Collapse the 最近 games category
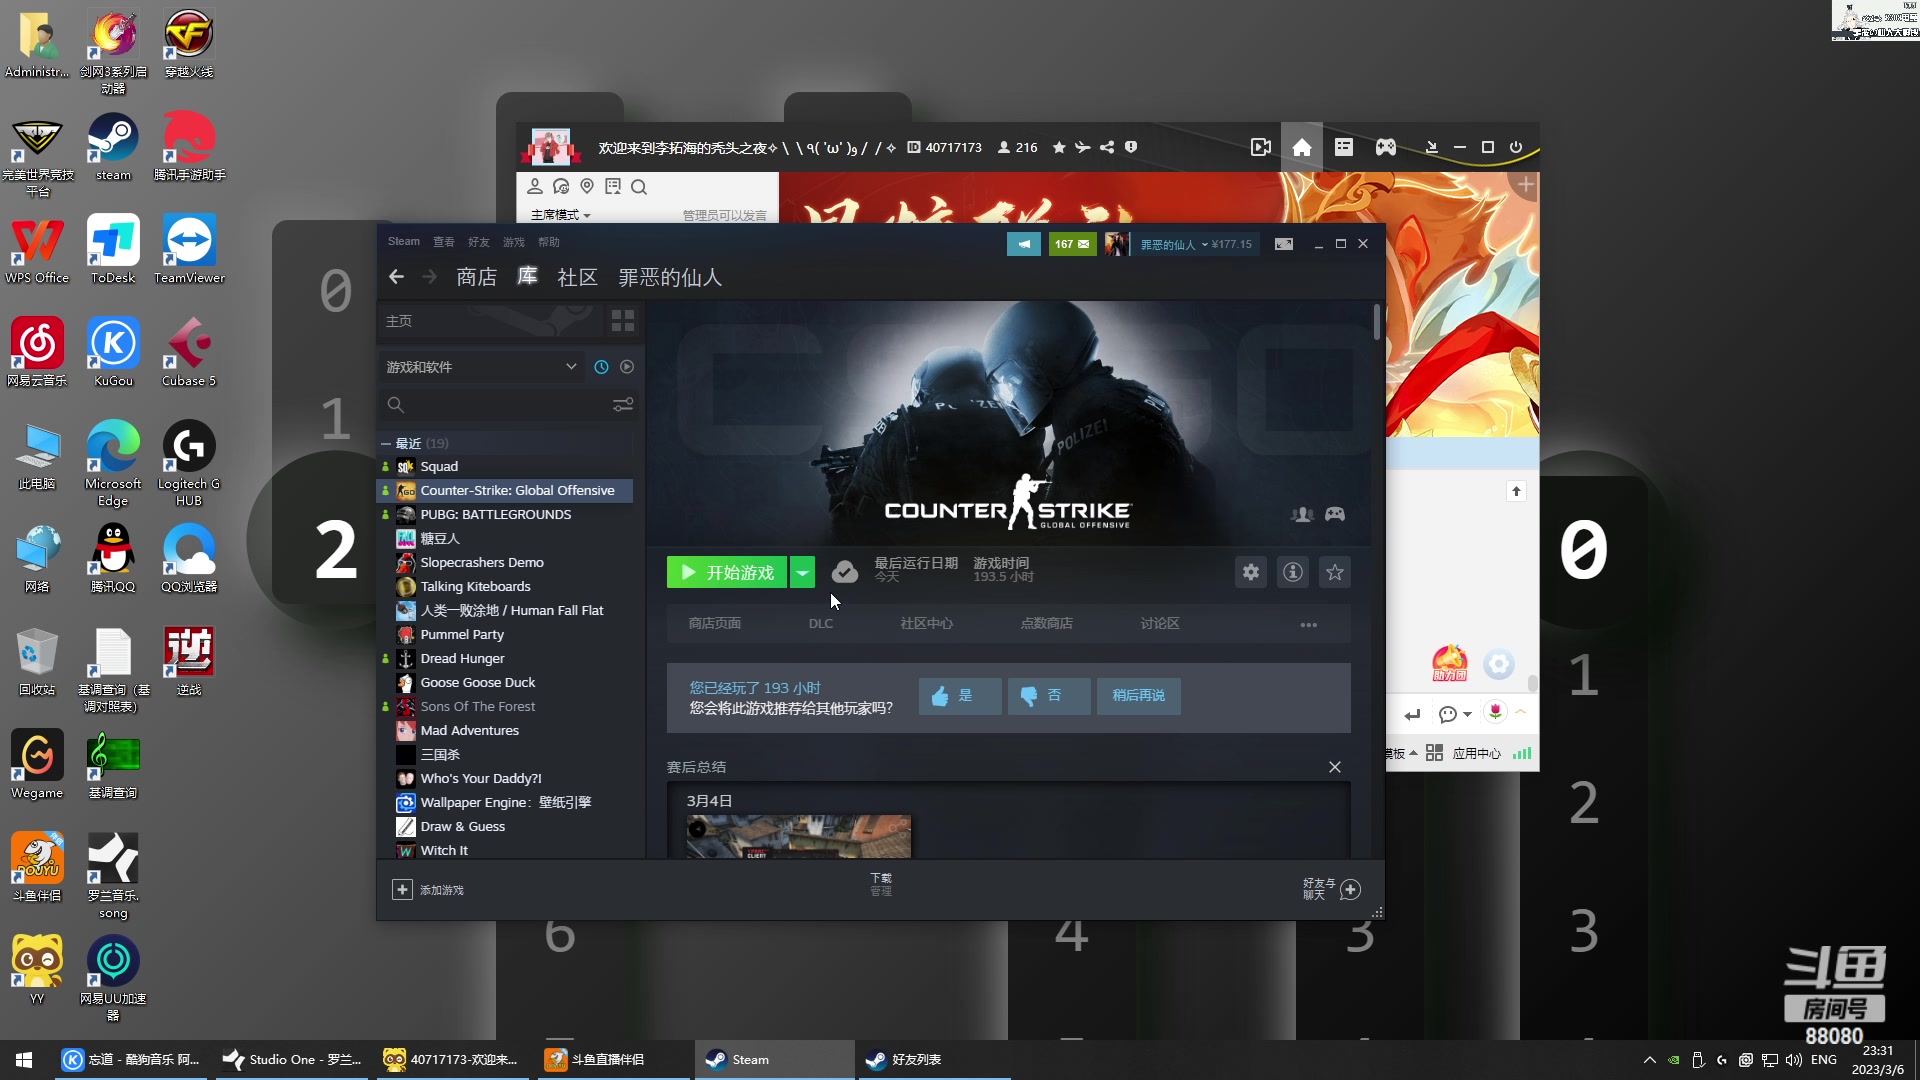1920x1080 pixels. (386, 443)
